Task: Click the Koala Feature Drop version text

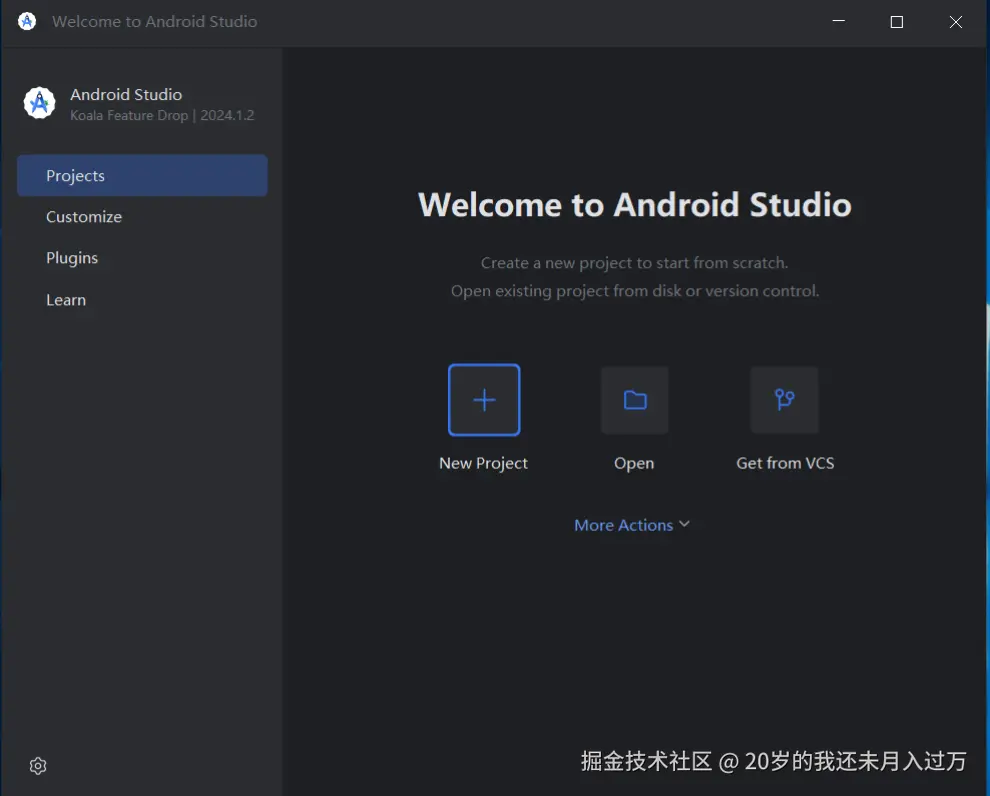Action: pos(162,116)
